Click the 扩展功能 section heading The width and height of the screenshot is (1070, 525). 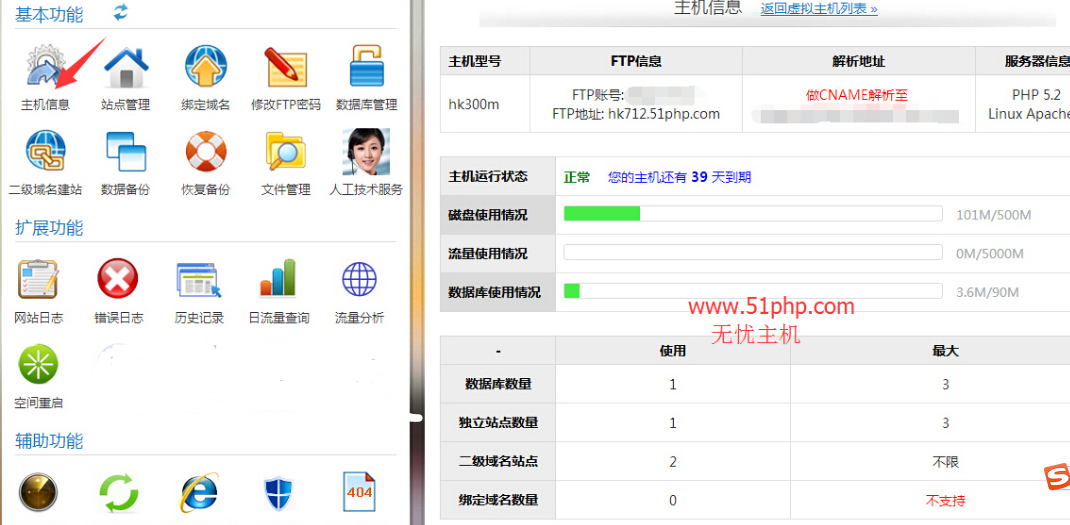49,227
